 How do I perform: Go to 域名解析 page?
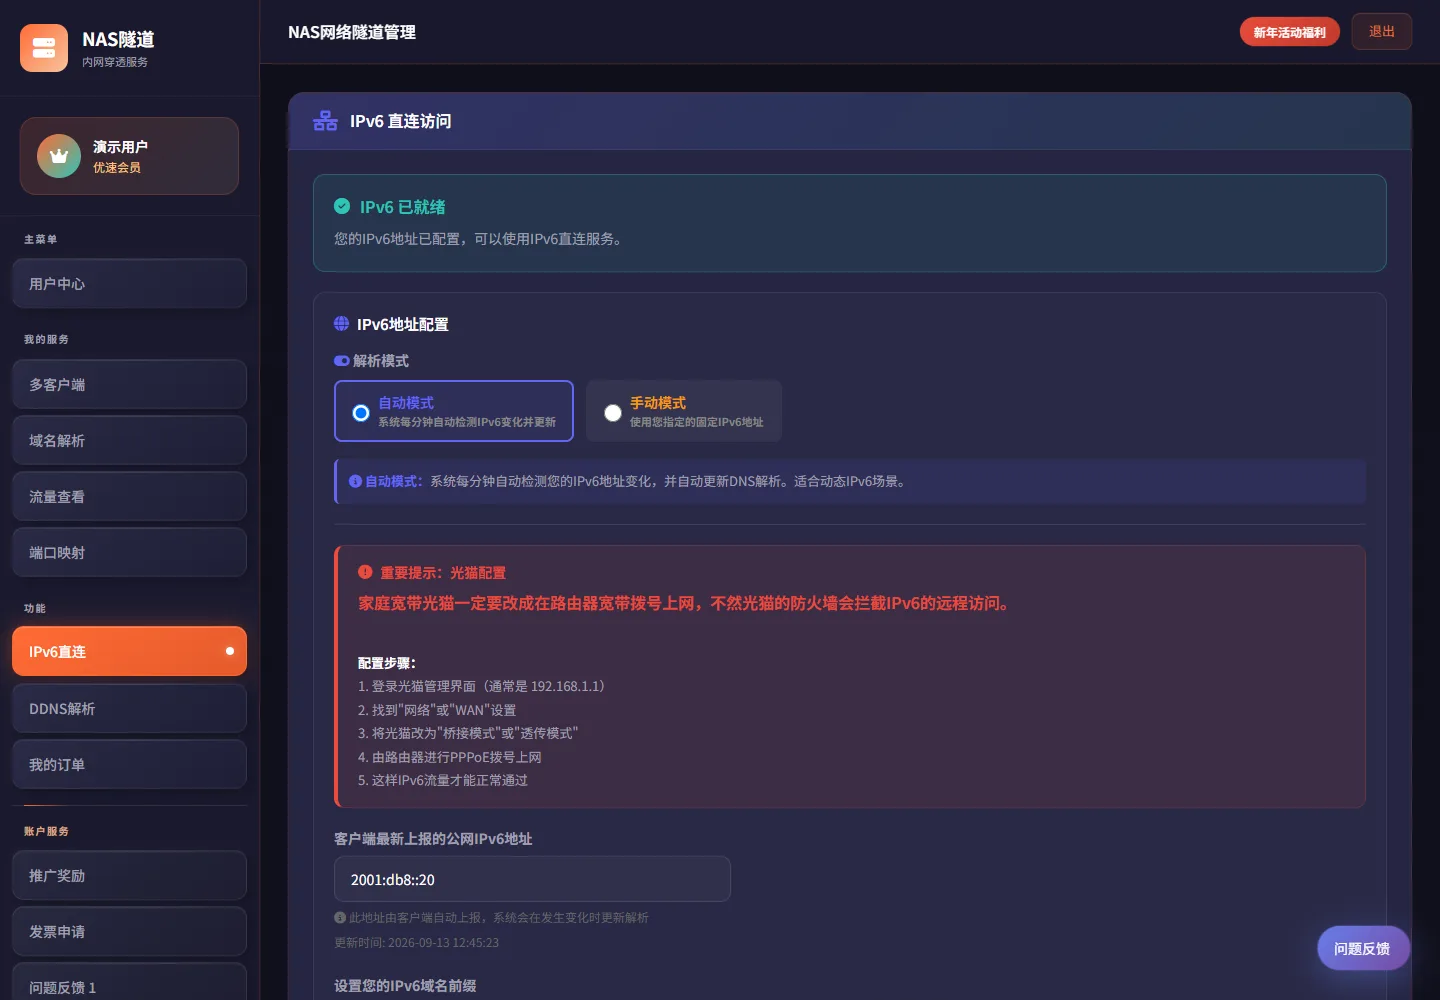click(129, 441)
